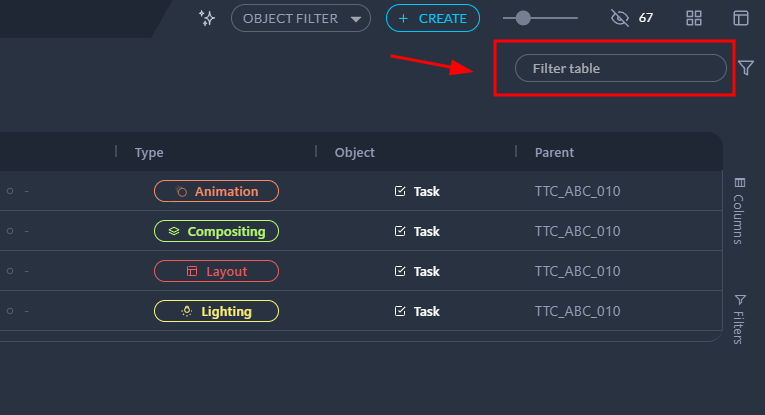
Task: Expand the Filters side panel
Action: tap(739, 318)
